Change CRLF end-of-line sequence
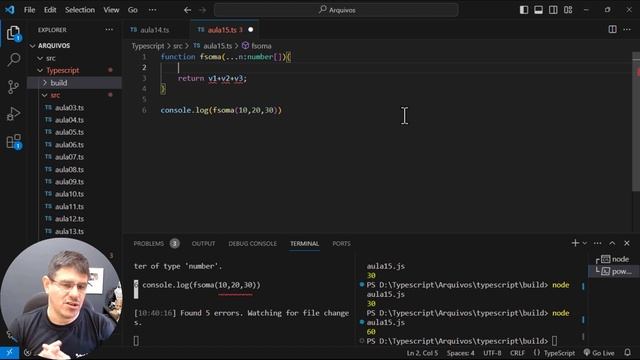Viewport: 640px width, 360px height. pyautogui.click(x=517, y=353)
